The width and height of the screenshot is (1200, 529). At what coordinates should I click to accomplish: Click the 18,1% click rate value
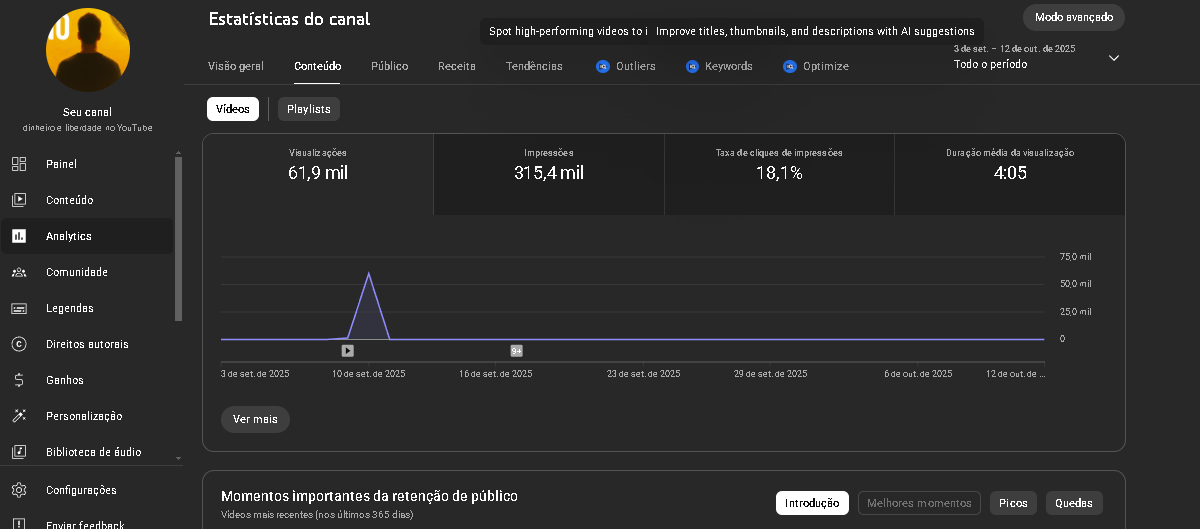(x=779, y=173)
